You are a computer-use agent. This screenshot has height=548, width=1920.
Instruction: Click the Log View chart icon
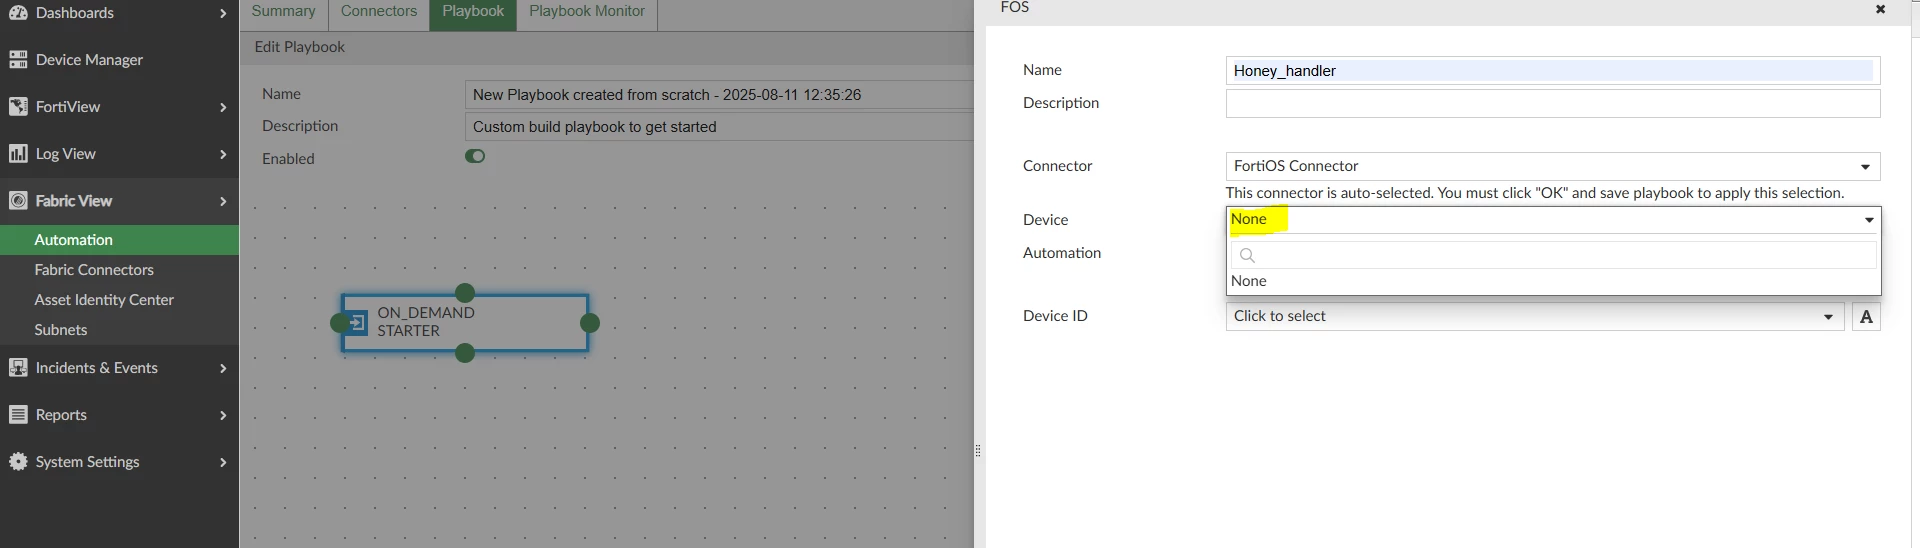(x=18, y=154)
